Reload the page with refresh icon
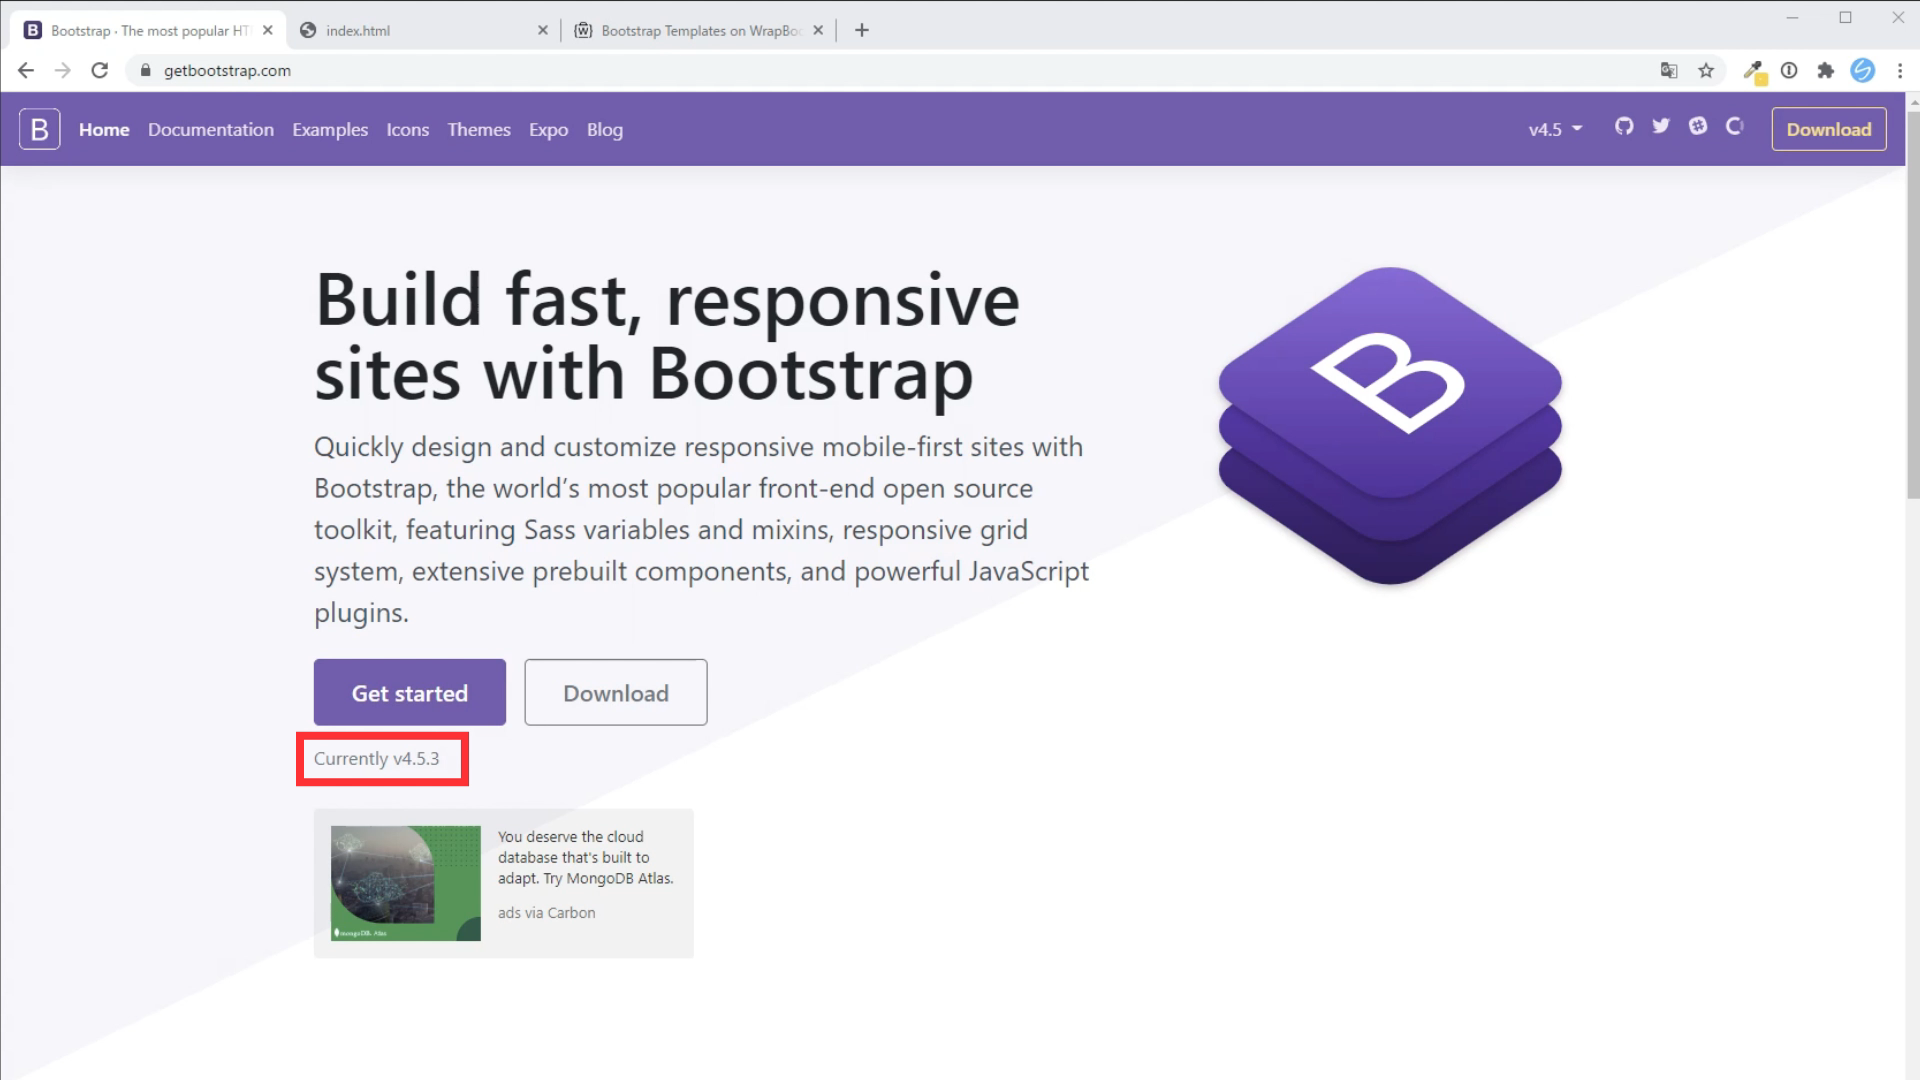1920x1080 pixels. [x=99, y=70]
